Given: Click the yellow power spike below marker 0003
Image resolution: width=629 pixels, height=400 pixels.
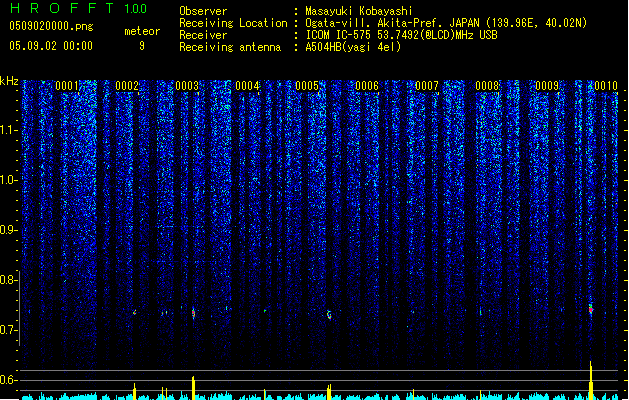Looking at the screenshot, I should click(x=193, y=388).
